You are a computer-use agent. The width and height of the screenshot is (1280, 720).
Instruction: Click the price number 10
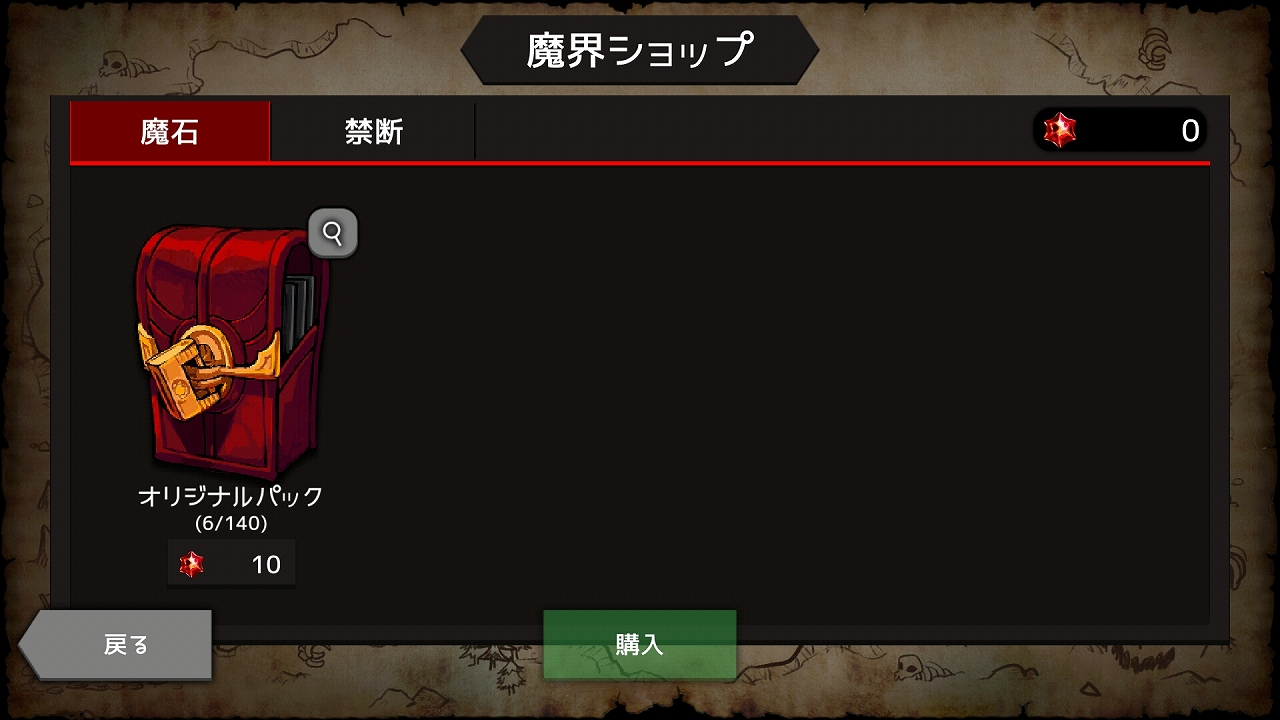tap(266, 565)
